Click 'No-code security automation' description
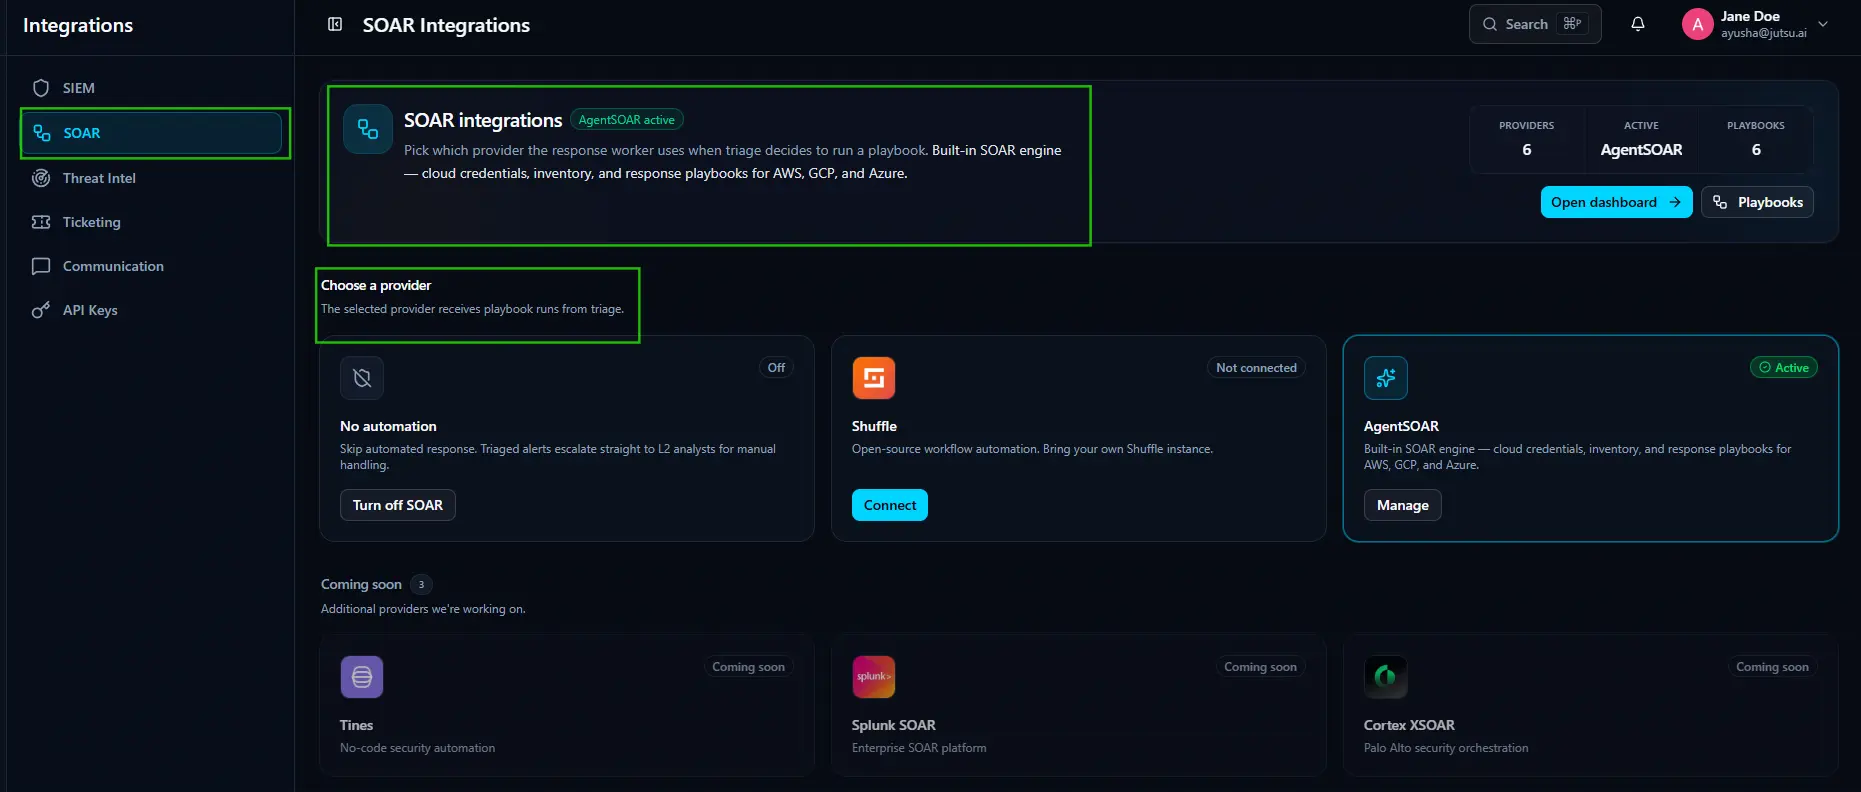 coord(417,748)
